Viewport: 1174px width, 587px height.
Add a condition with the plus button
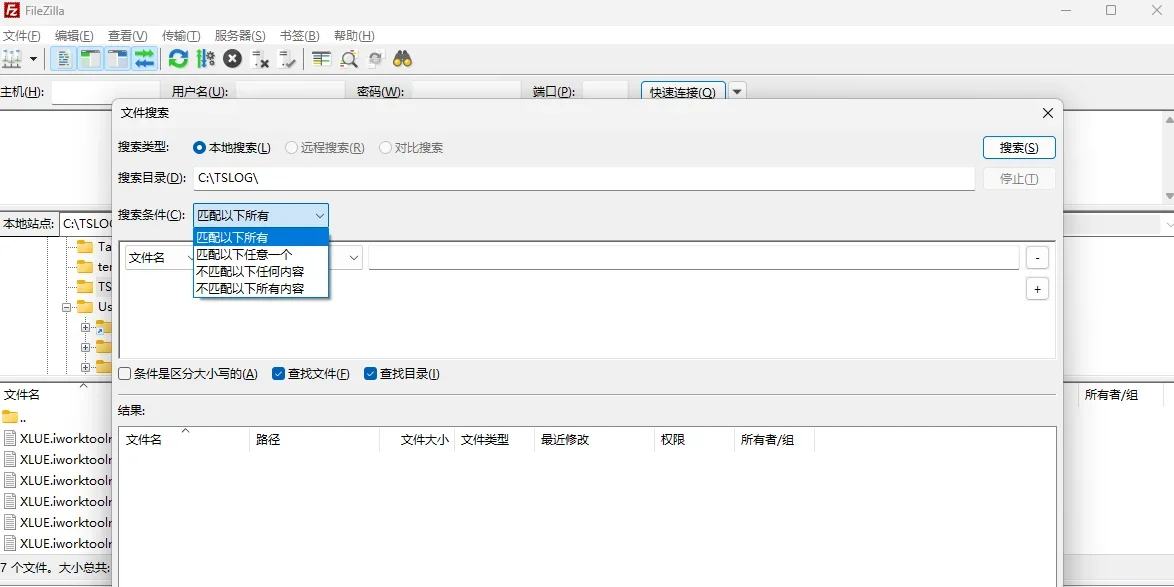click(x=1037, y=288)
